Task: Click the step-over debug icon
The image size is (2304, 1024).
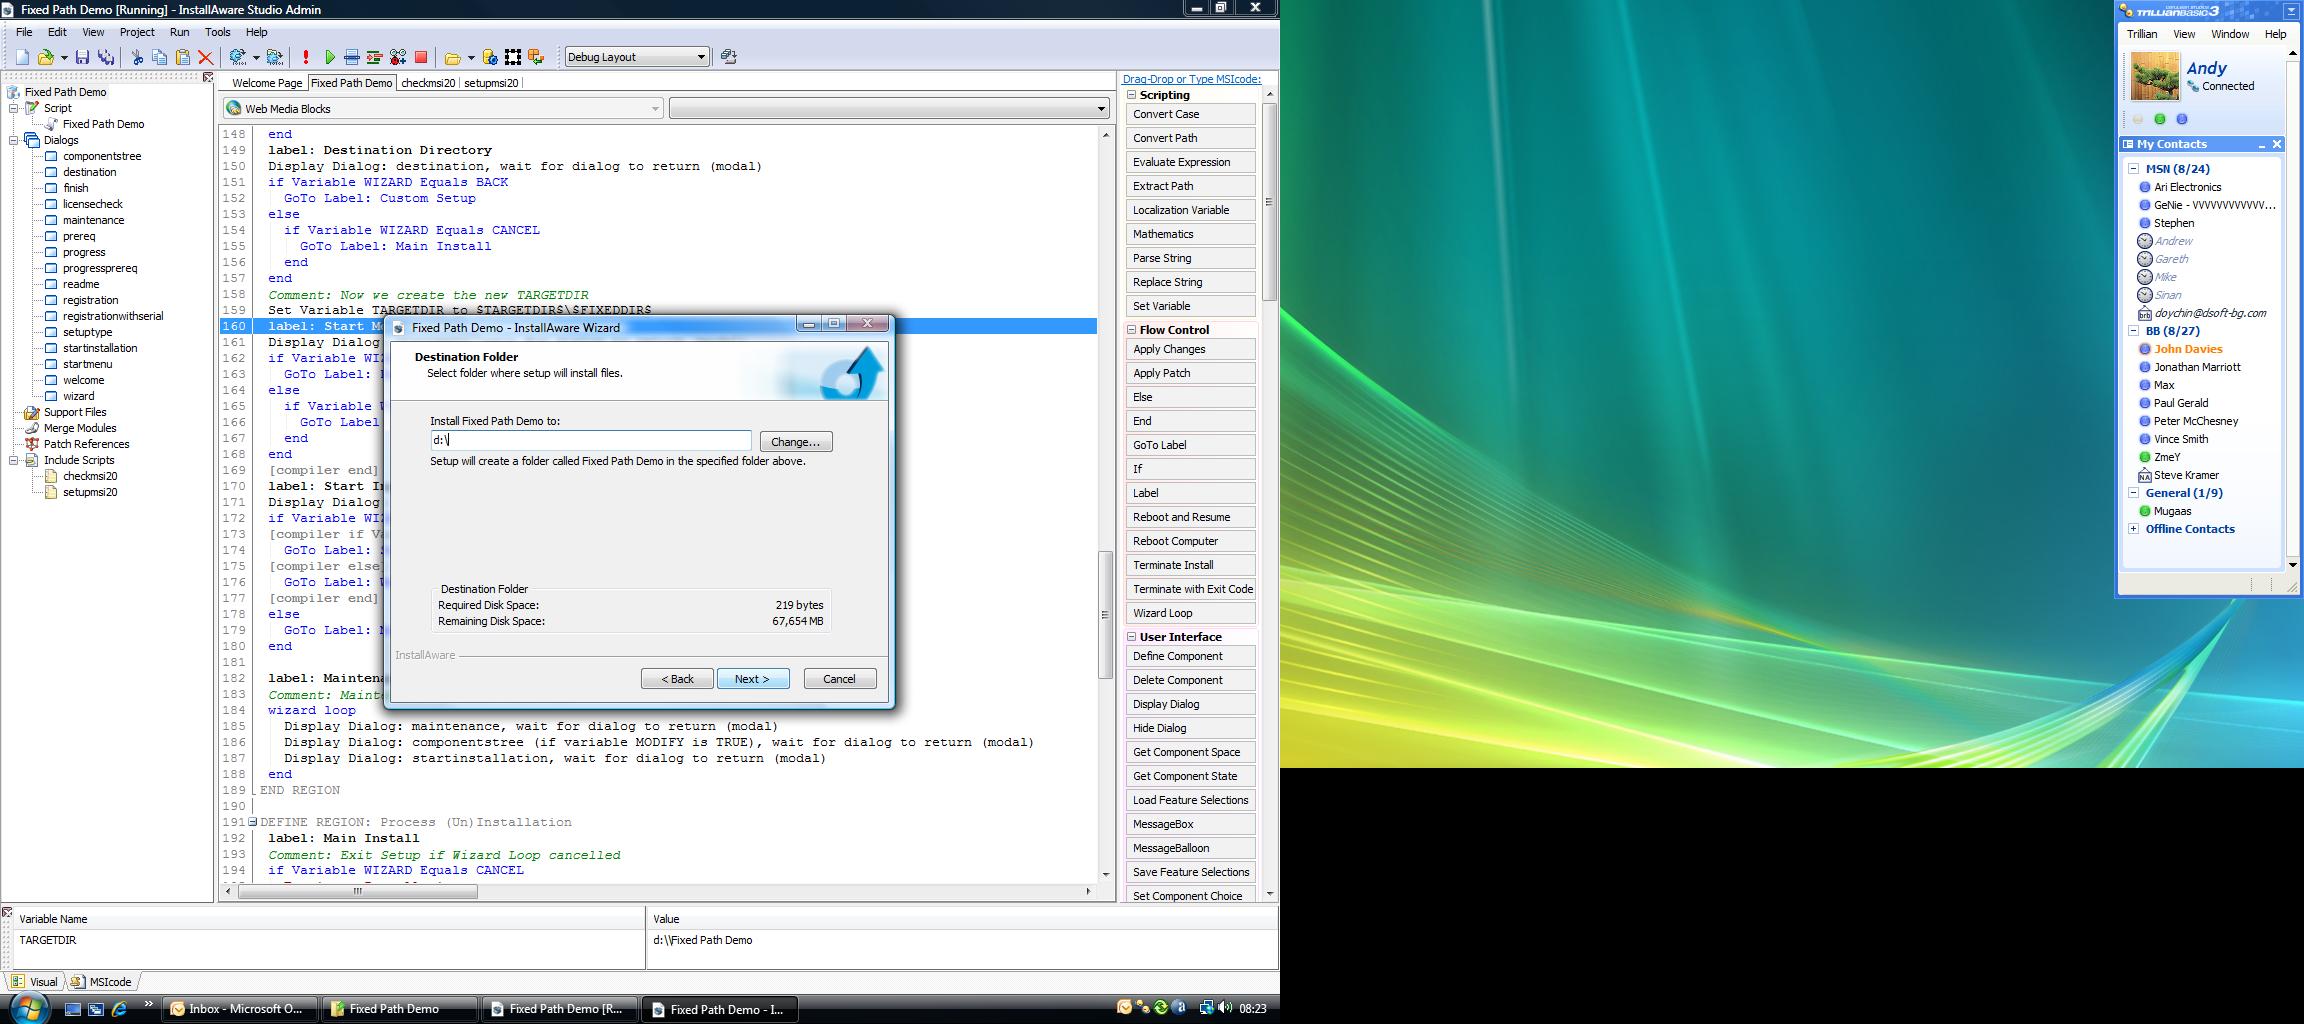Action: (352, 57)
